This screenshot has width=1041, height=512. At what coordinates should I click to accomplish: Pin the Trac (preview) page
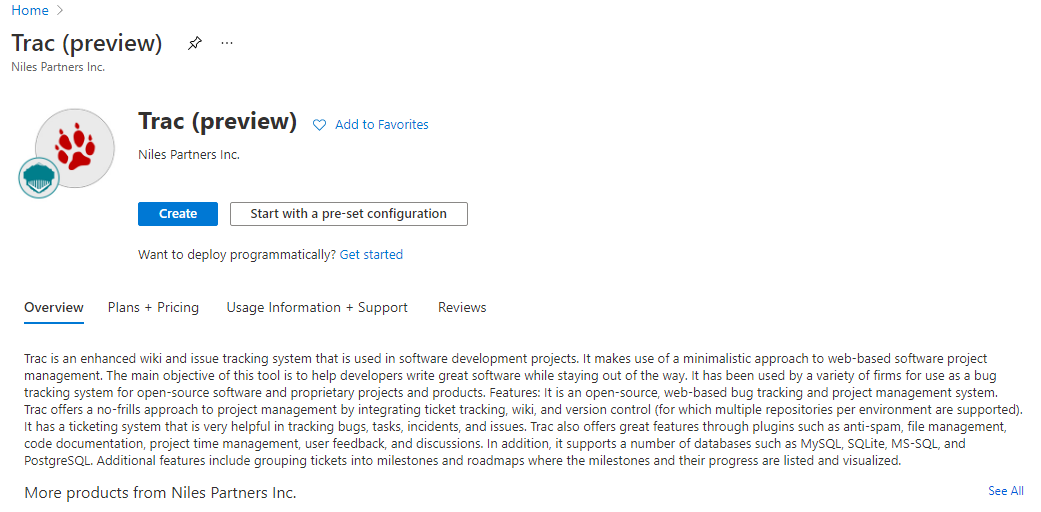195,44
